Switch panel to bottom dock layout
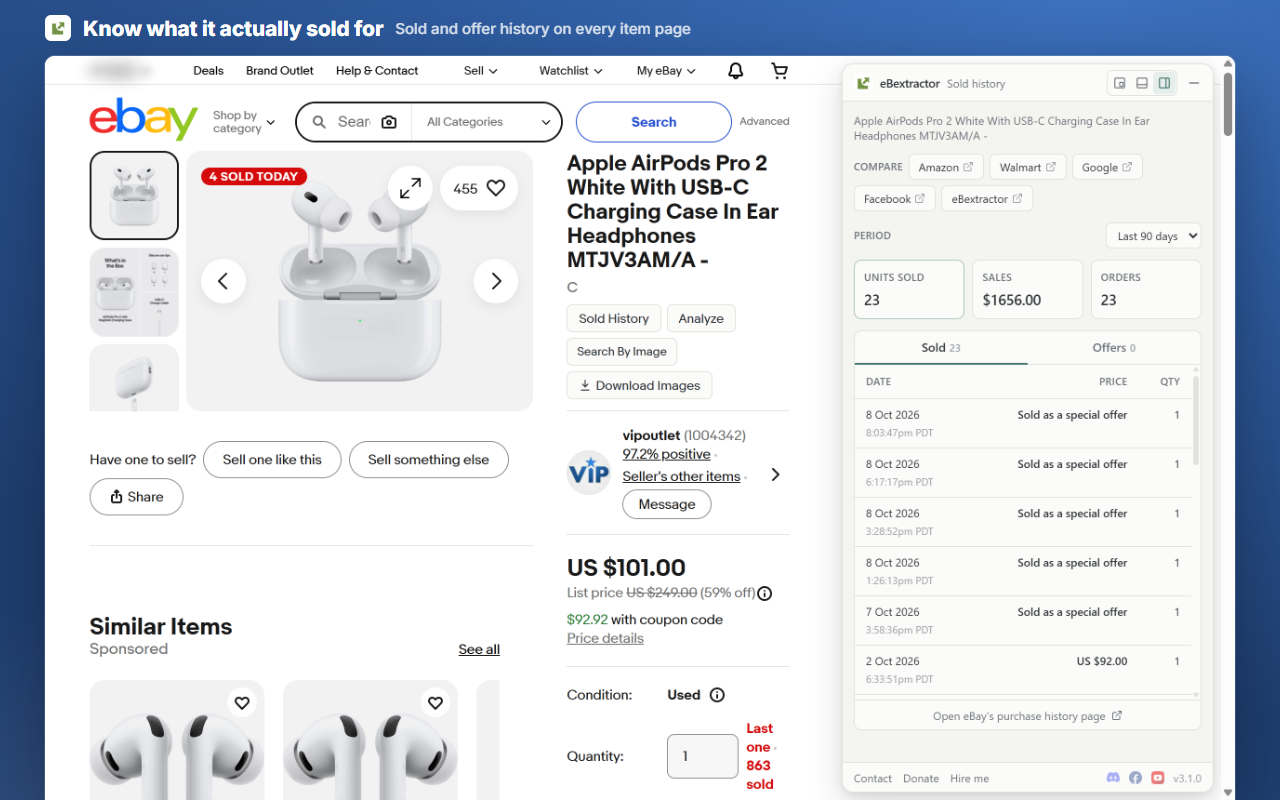This screenshot has height=800, width=1280. (x=1142, y=83)
